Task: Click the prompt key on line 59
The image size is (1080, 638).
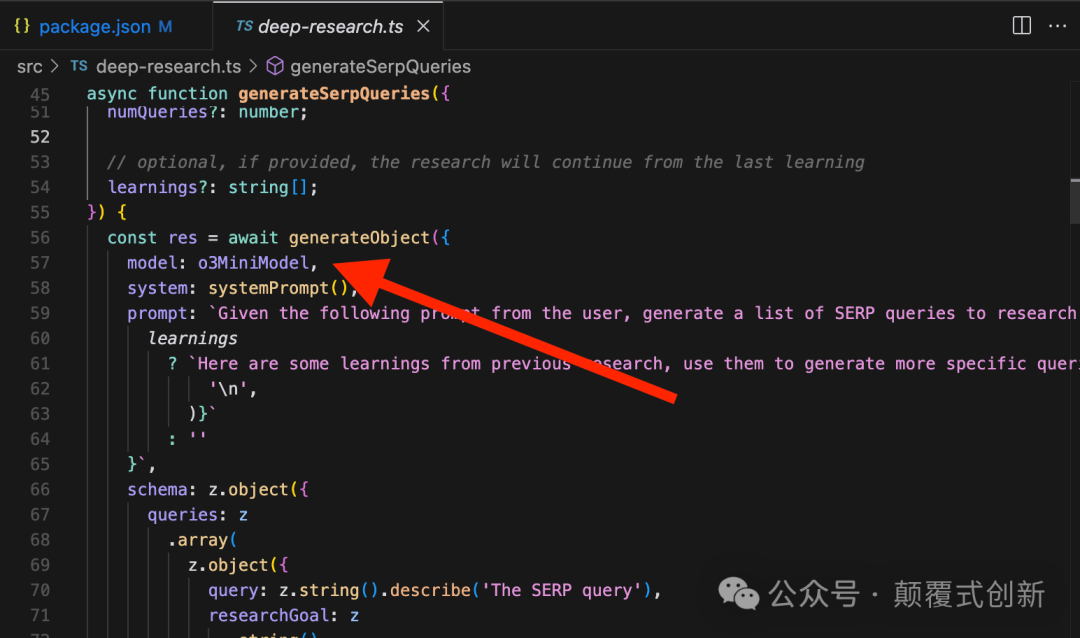Action: coord(157,313)
